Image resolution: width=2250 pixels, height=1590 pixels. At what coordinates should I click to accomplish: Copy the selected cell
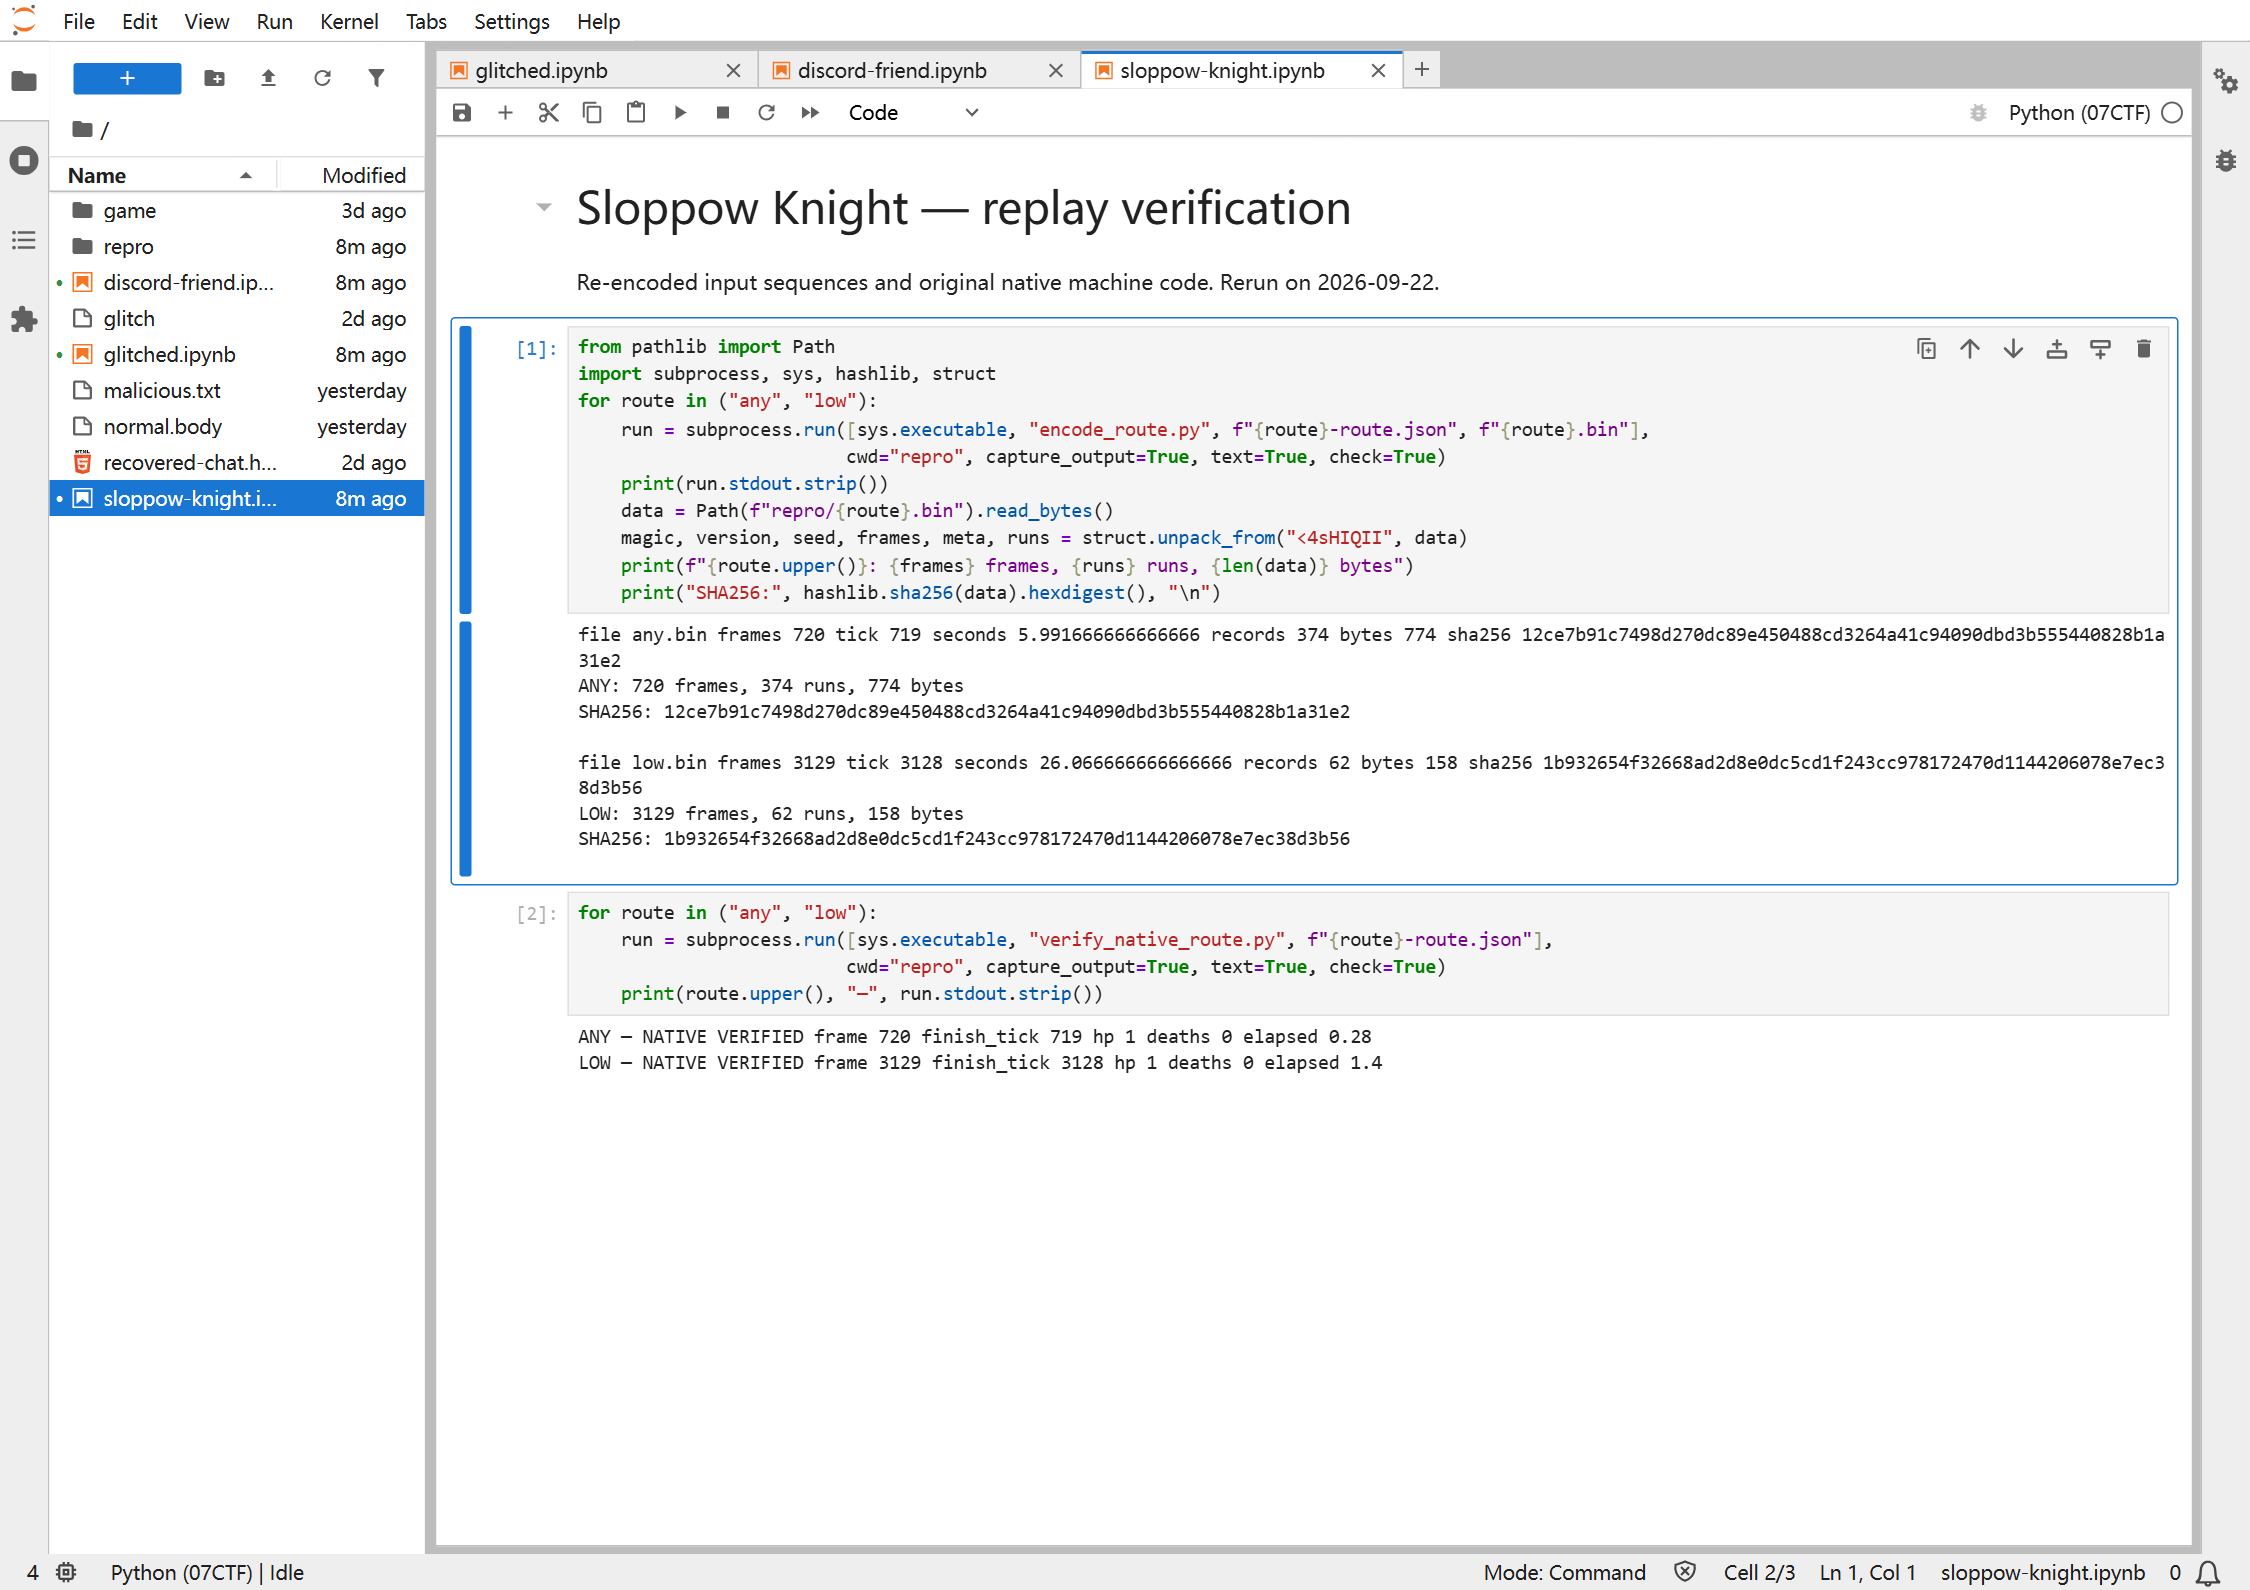pyautogui.click(x=592, y=112)
